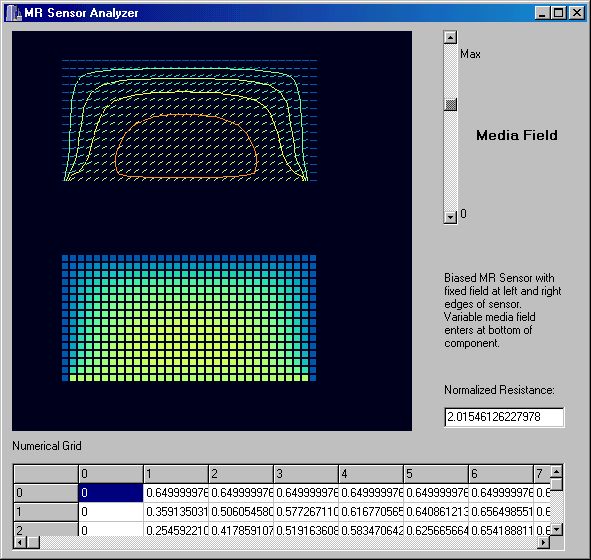Select cell with value 0.519163608
The width and height of the screenshot is (591, 560).
[x=306, y=531]
